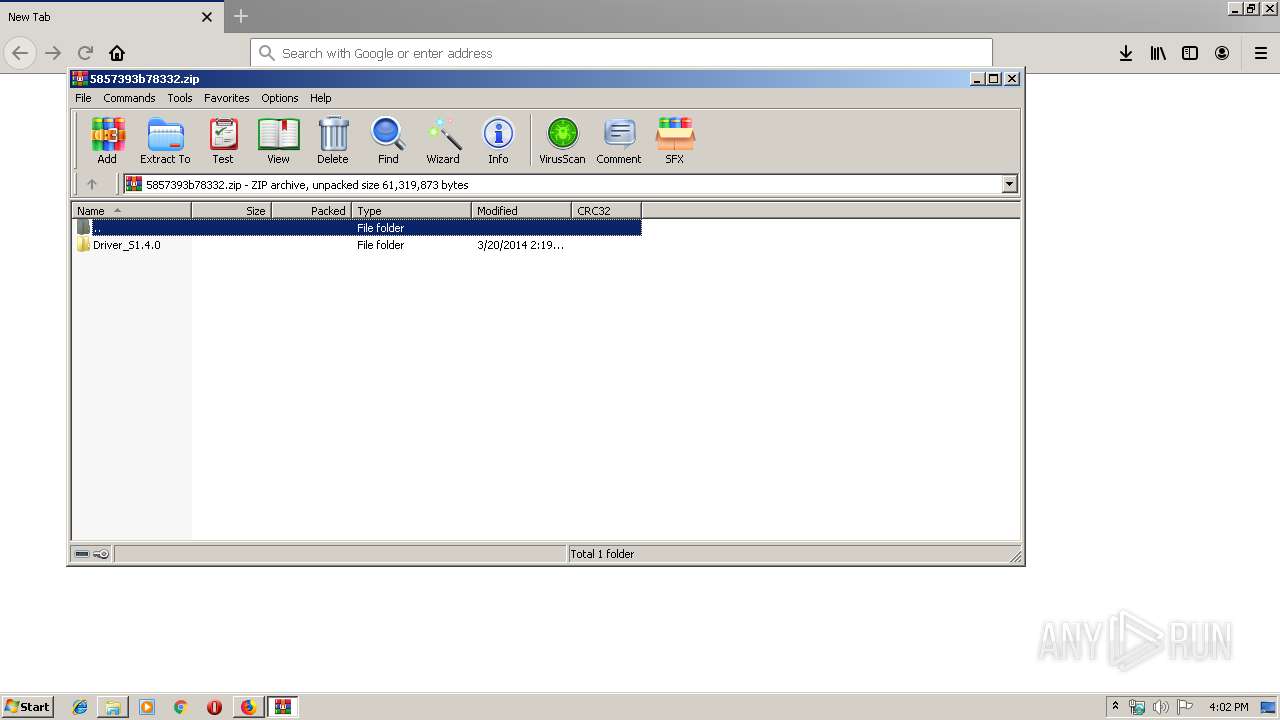Viewport: 1280px width, 720px height.
Task: Select the New Tab browser tab
Action: (110, 17)
